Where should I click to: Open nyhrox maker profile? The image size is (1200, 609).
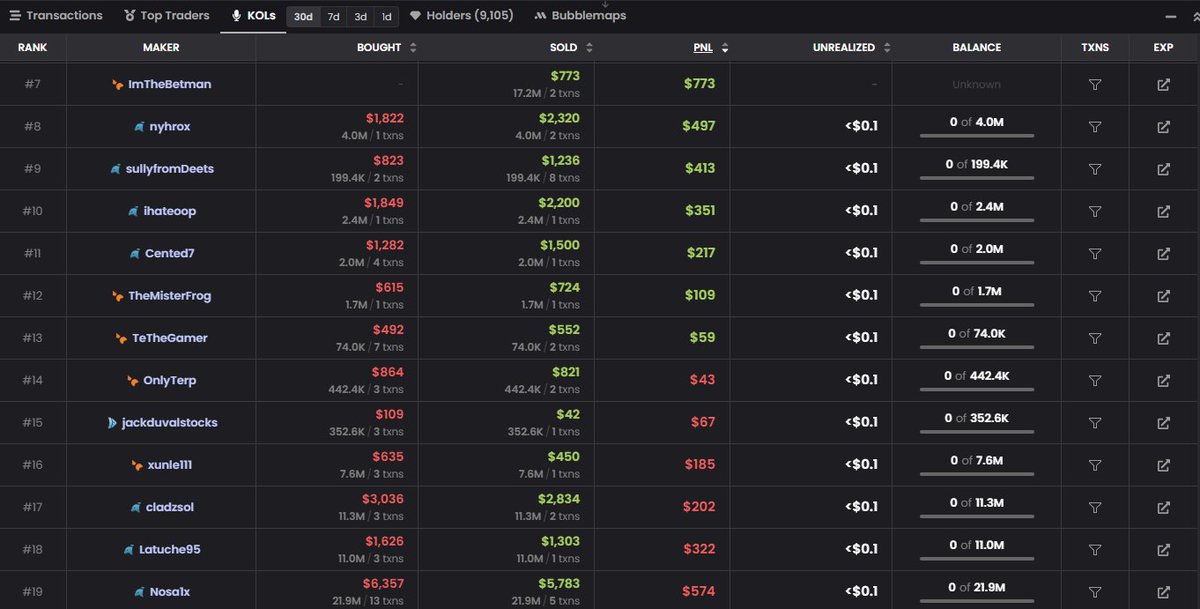pos(161,127)
